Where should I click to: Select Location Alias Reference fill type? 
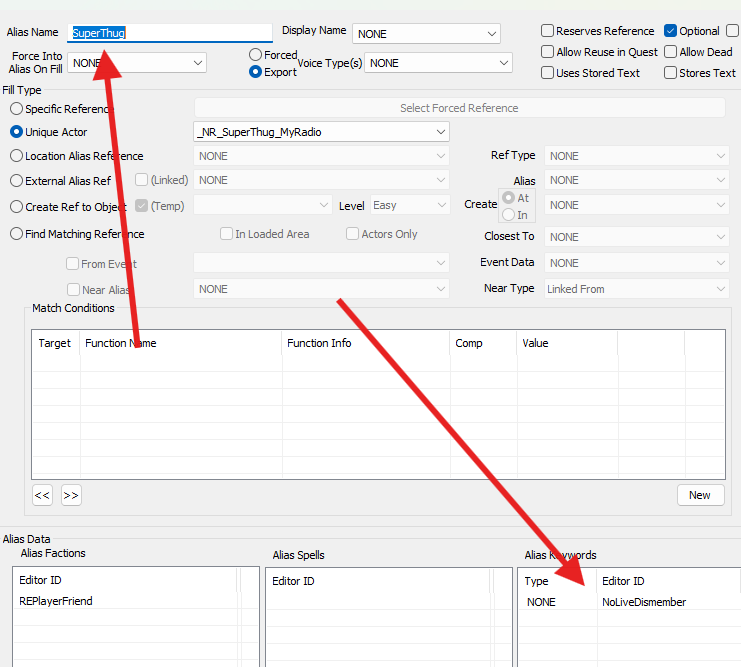pos(17,156)
